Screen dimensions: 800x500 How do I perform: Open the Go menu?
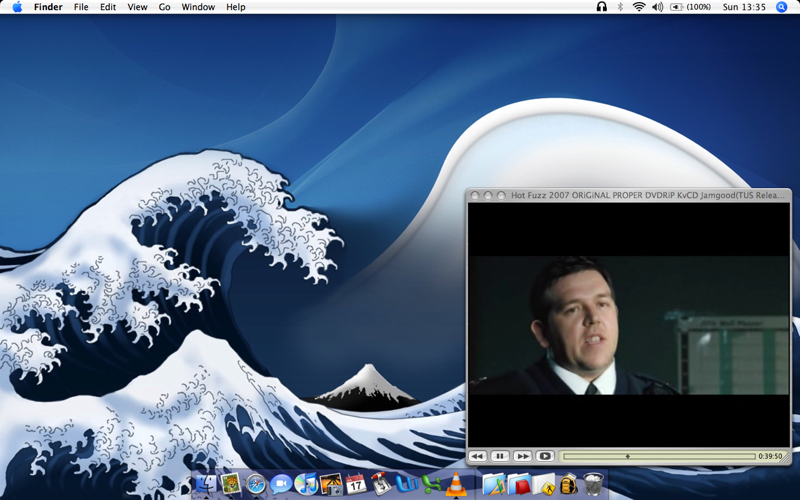(164, 7)
